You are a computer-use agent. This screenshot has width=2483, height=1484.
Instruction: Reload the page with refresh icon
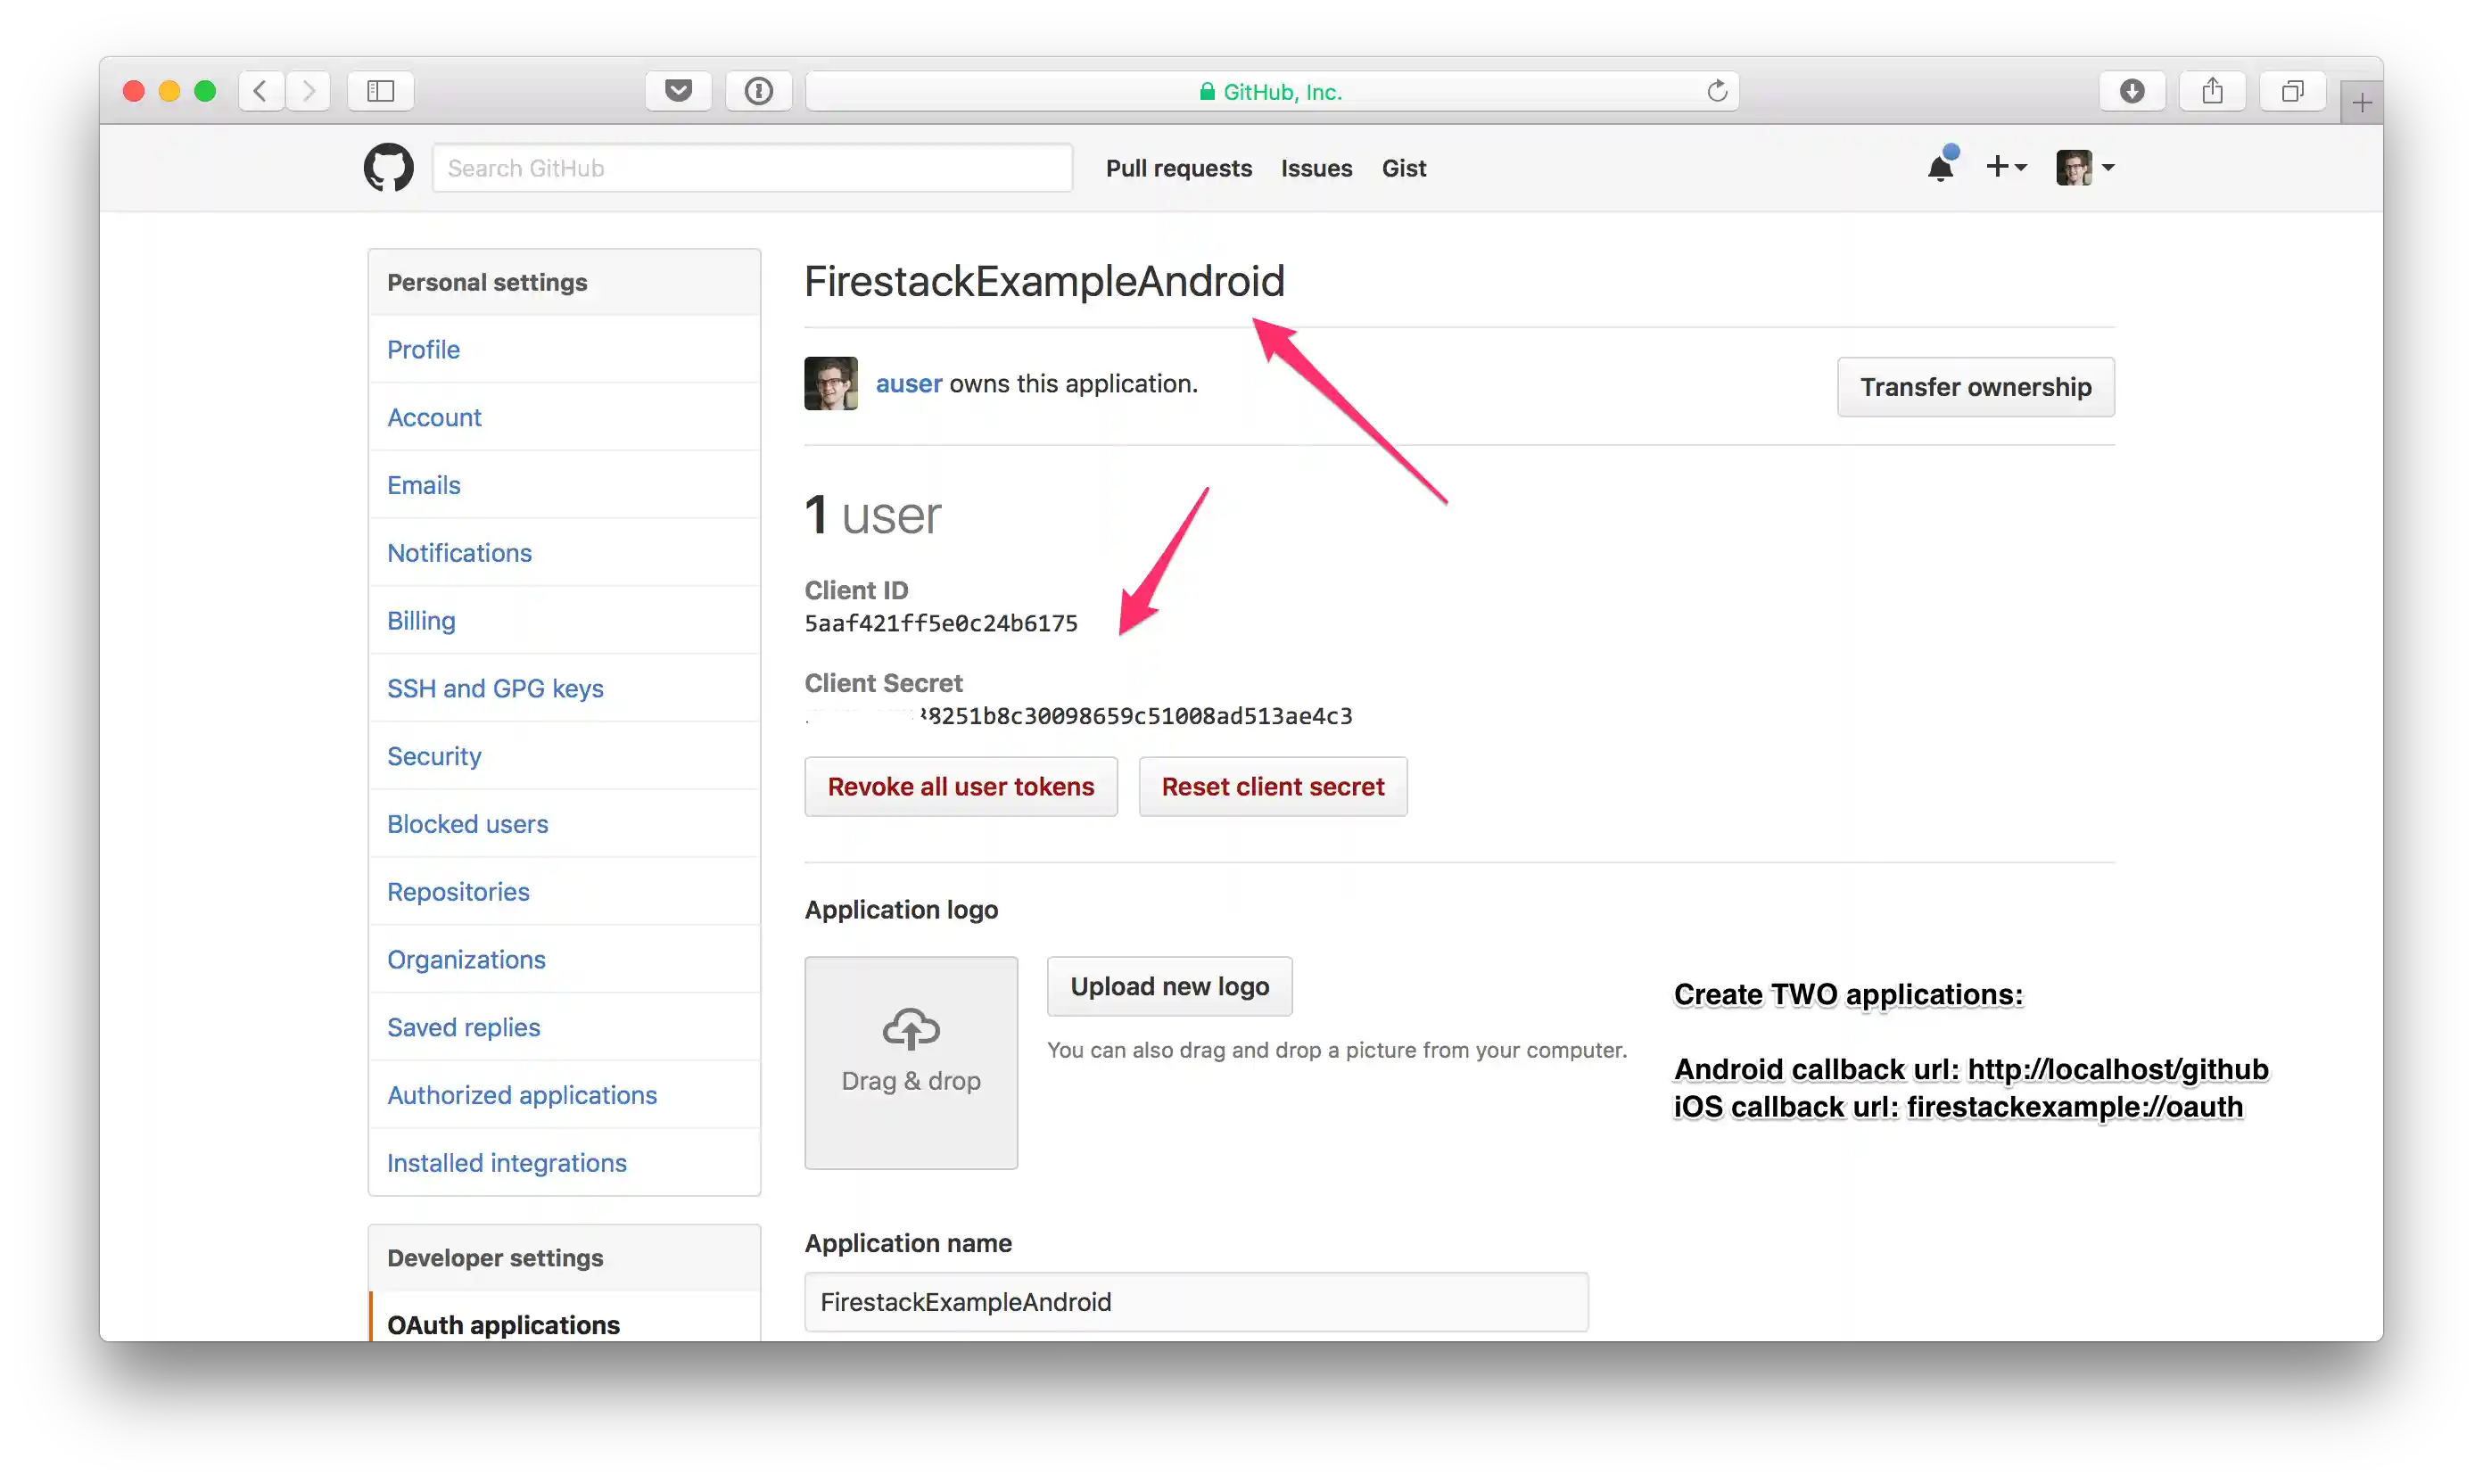click(1716, 91)
